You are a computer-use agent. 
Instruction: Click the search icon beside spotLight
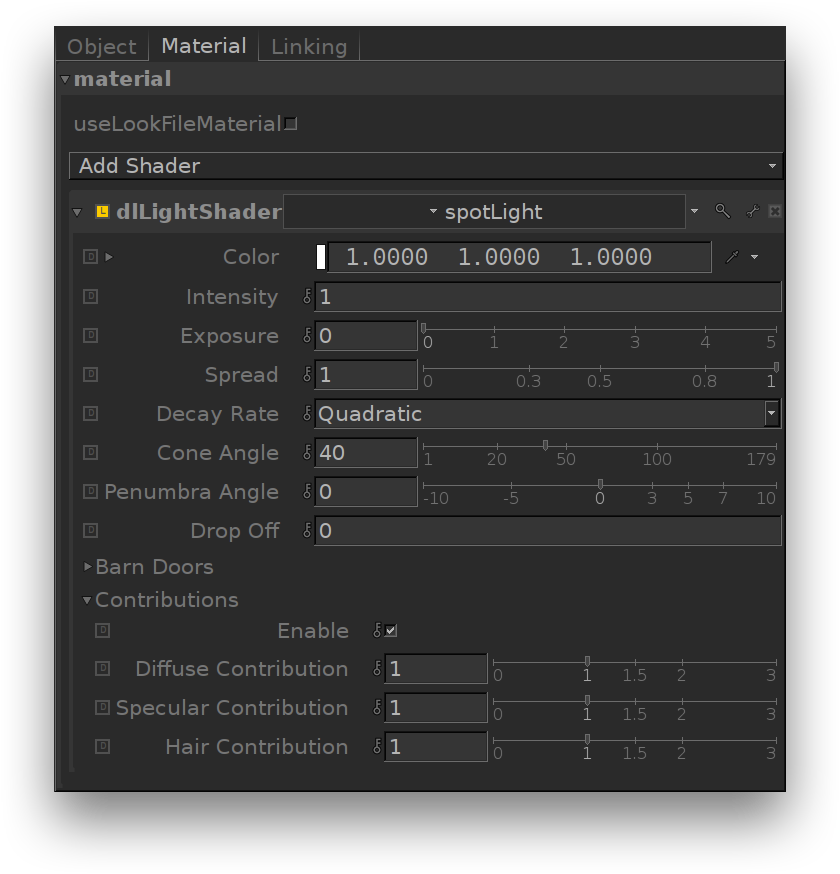pyautogui.click(x=722, y=212)
